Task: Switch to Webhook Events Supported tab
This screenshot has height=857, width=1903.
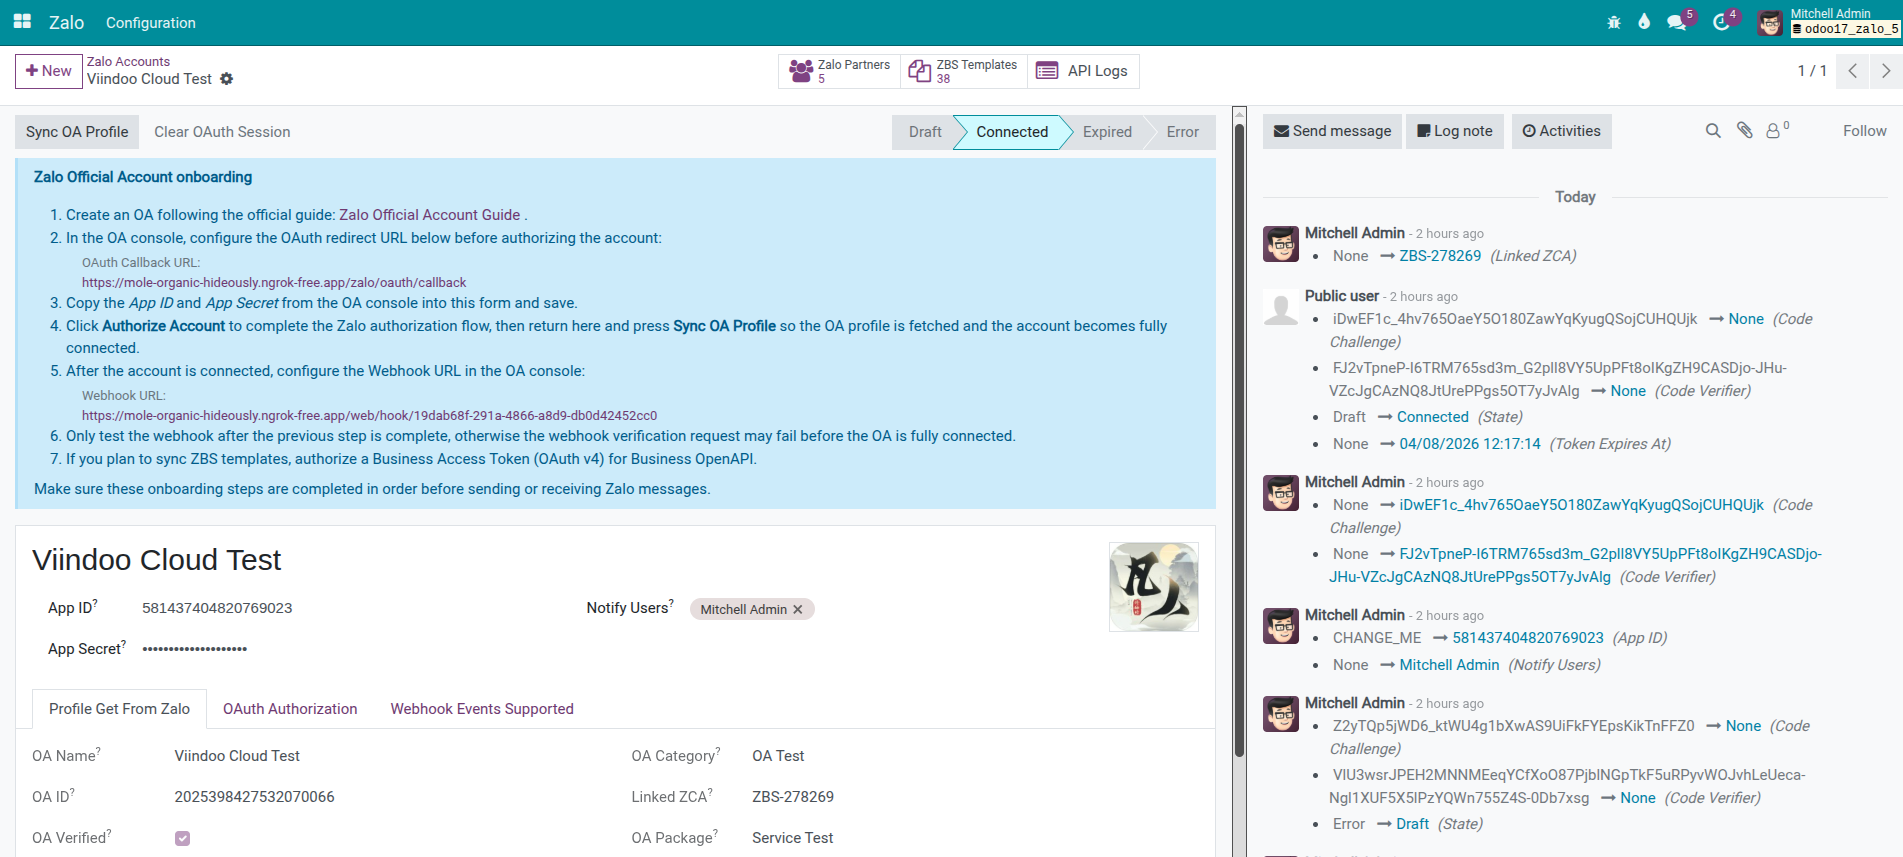Action: (482, 709)
